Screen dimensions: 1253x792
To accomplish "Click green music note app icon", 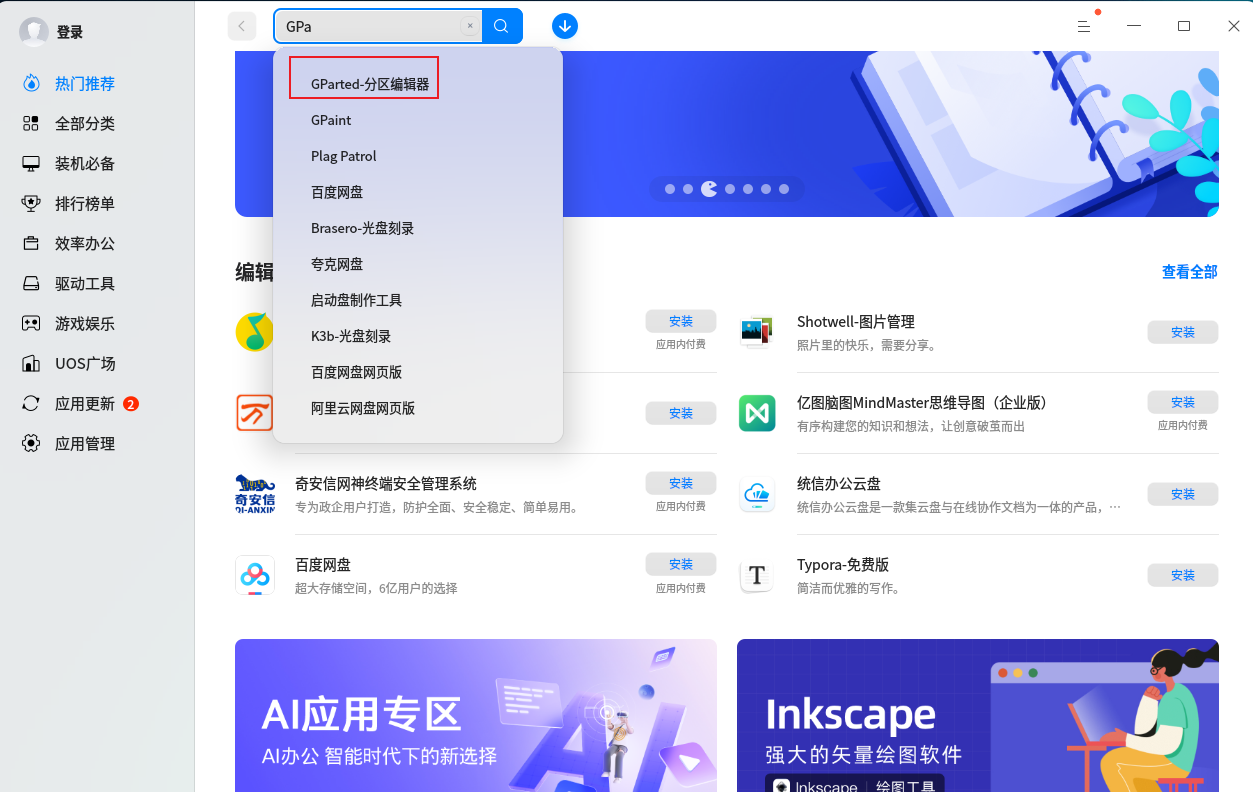I will click(254, 332).
